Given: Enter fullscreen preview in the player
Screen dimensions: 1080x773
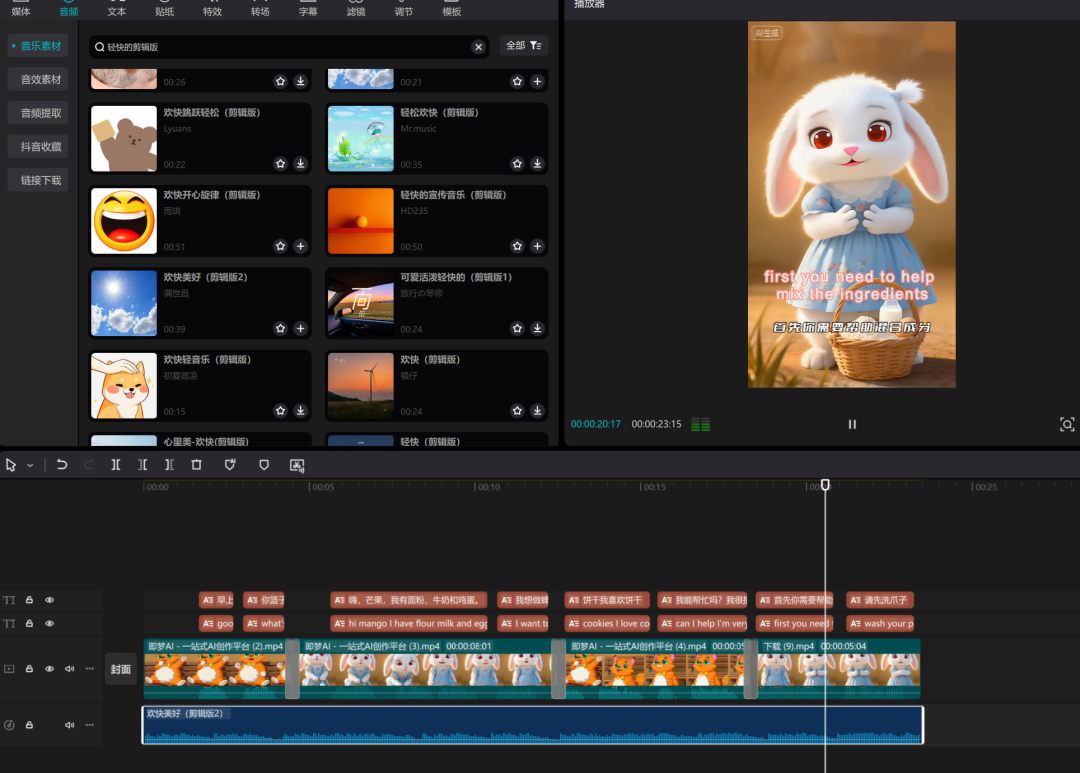Looking at the screenshot, I should click(x=1067, y=424).
